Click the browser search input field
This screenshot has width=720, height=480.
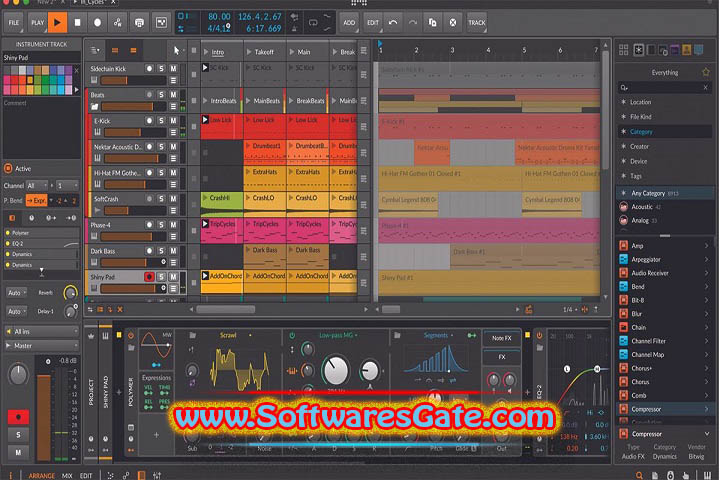point(664,87)
